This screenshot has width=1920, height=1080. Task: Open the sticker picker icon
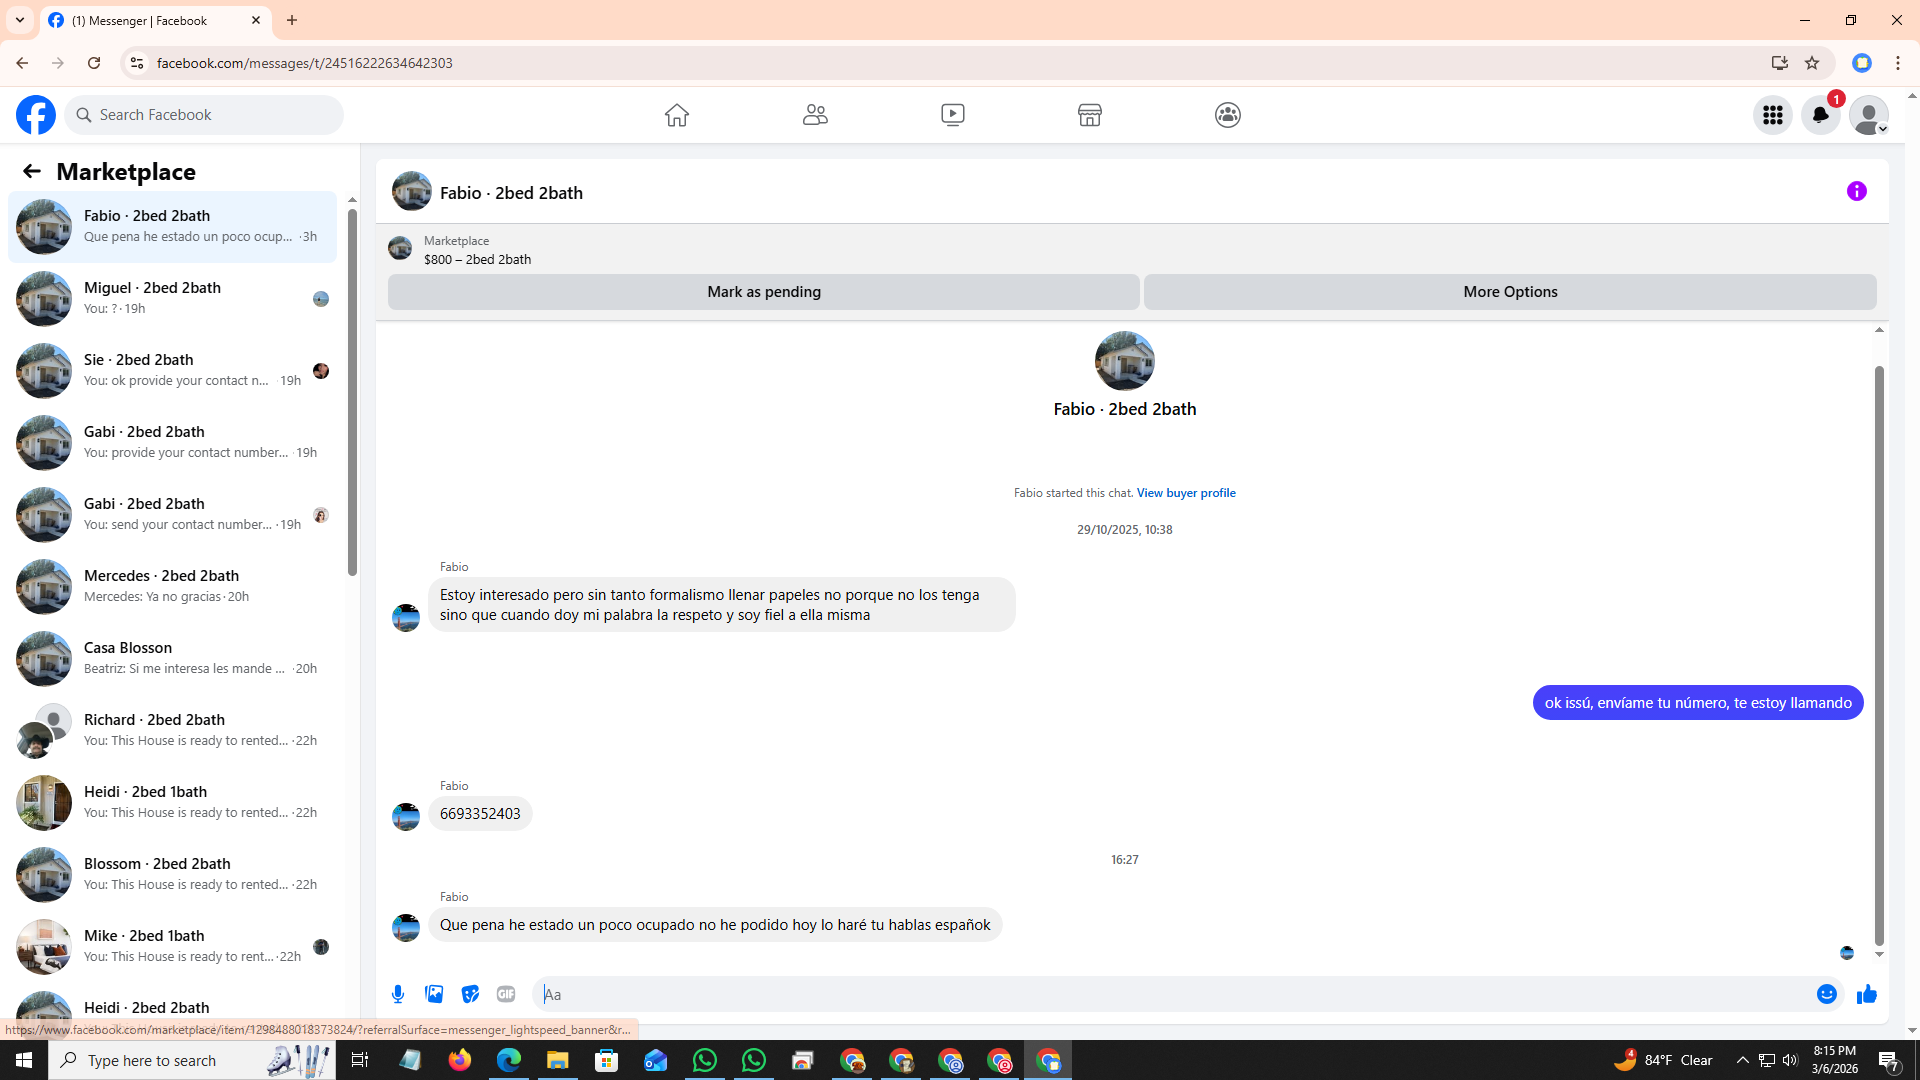tap(470, 994)
